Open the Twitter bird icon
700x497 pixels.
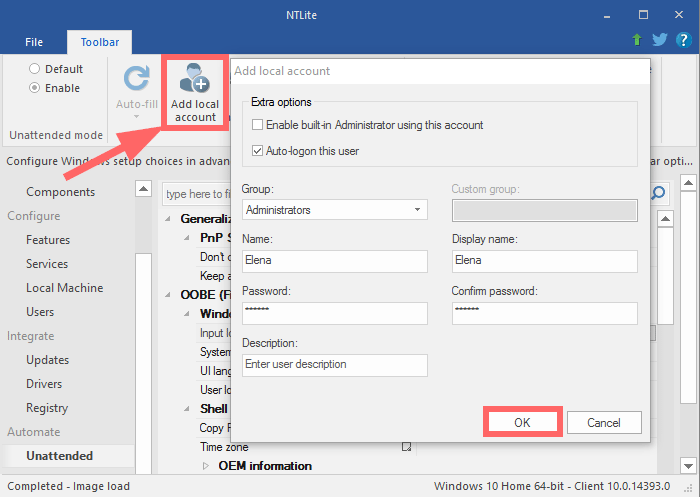click(660, 40)
